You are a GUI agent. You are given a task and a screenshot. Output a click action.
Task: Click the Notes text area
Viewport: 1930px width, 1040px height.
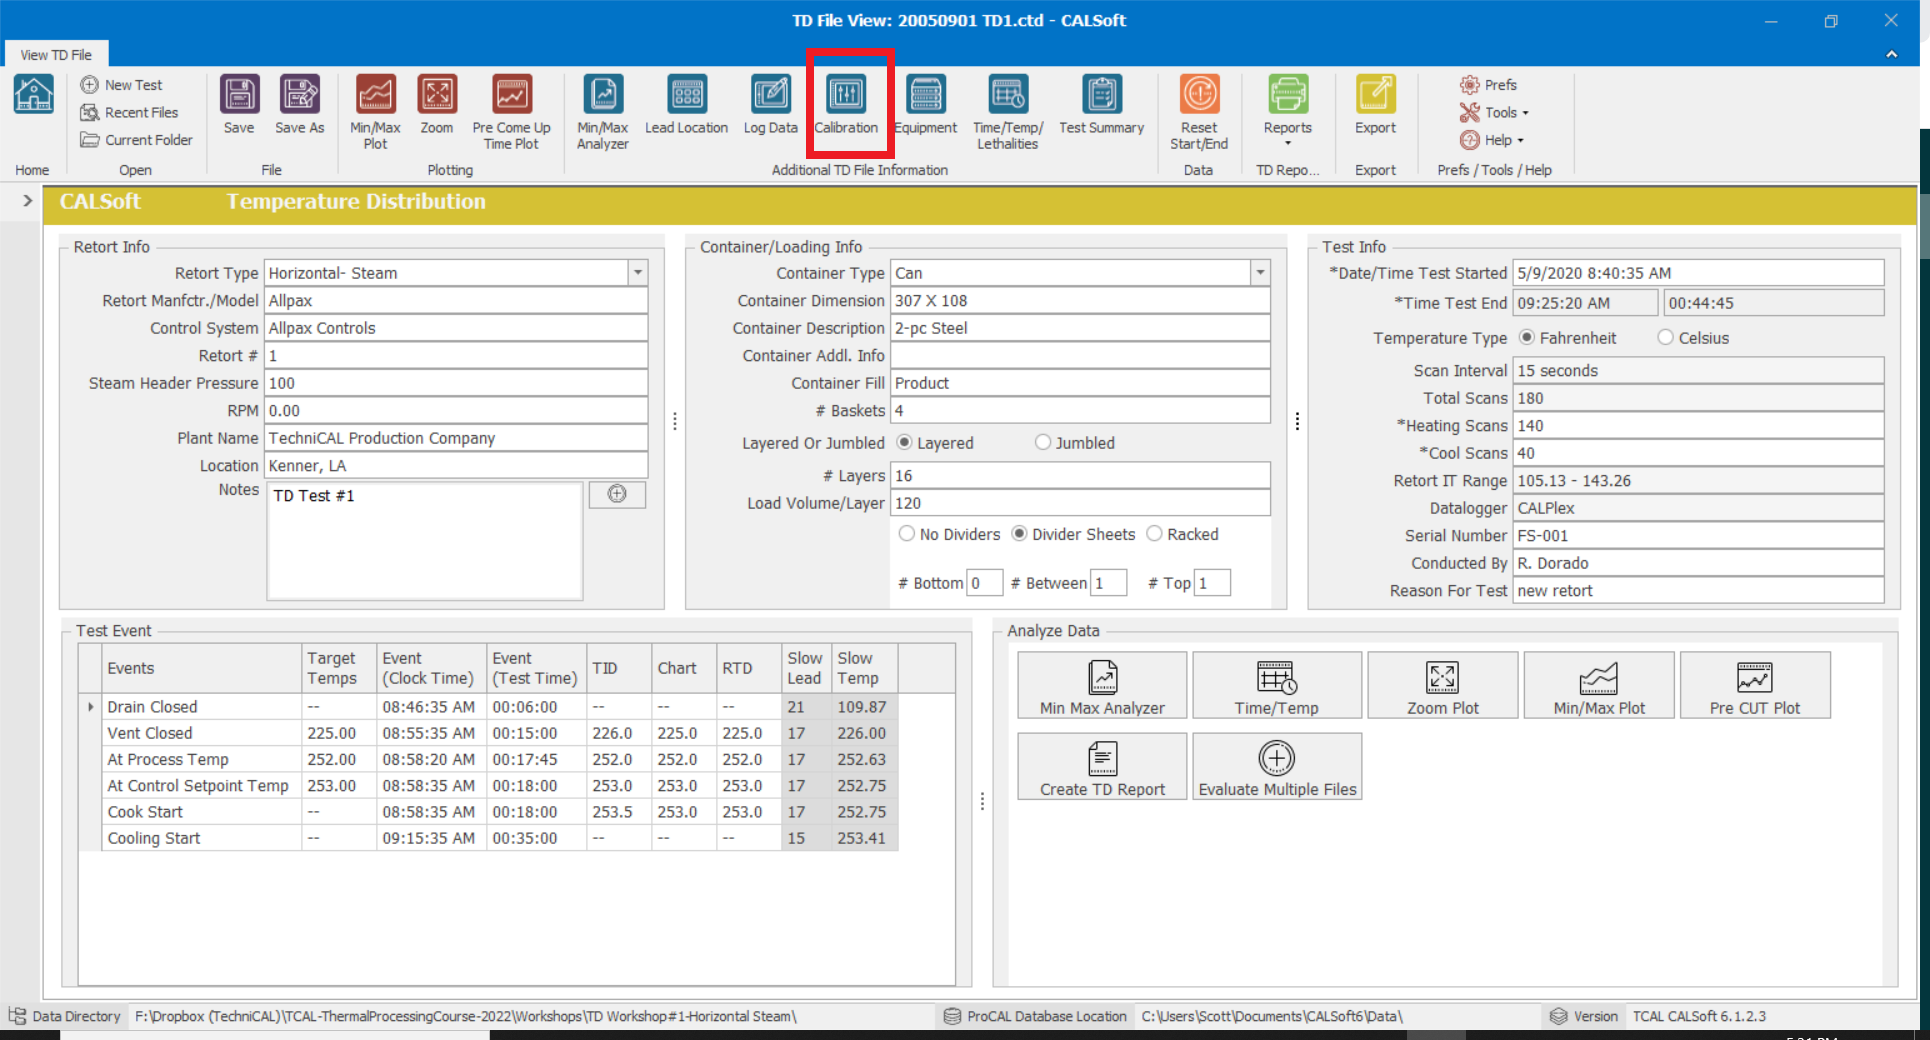tap(424, 540)
